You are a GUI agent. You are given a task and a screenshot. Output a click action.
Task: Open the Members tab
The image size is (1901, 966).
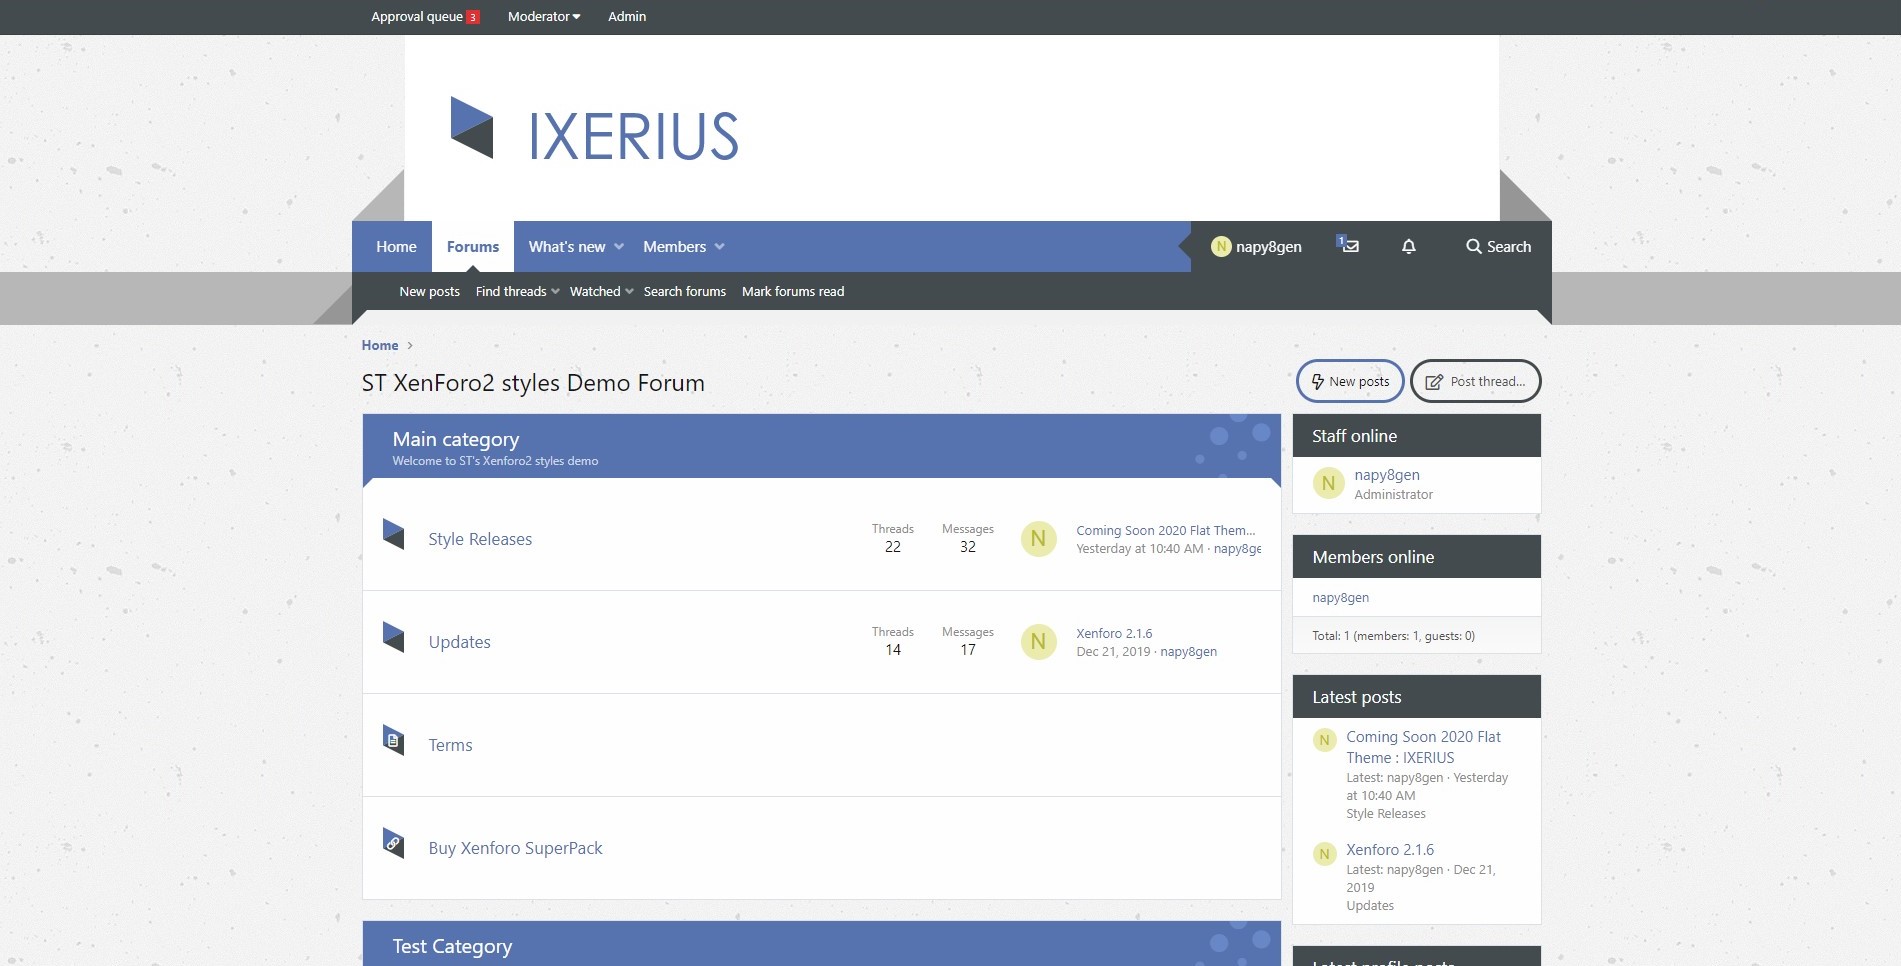pos(674,246)
